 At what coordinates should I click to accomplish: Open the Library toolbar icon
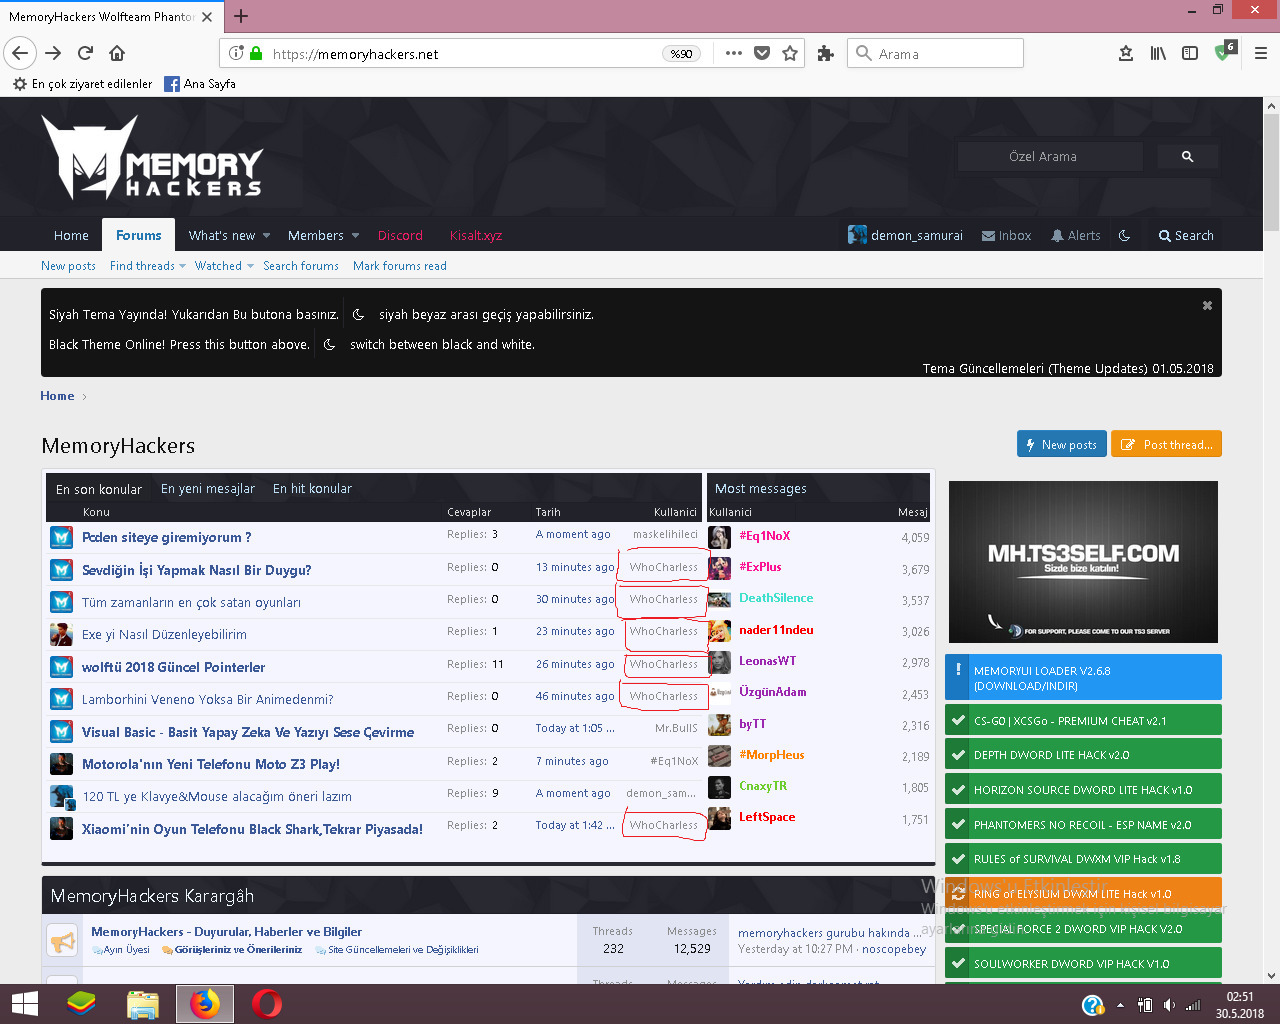1158,53
